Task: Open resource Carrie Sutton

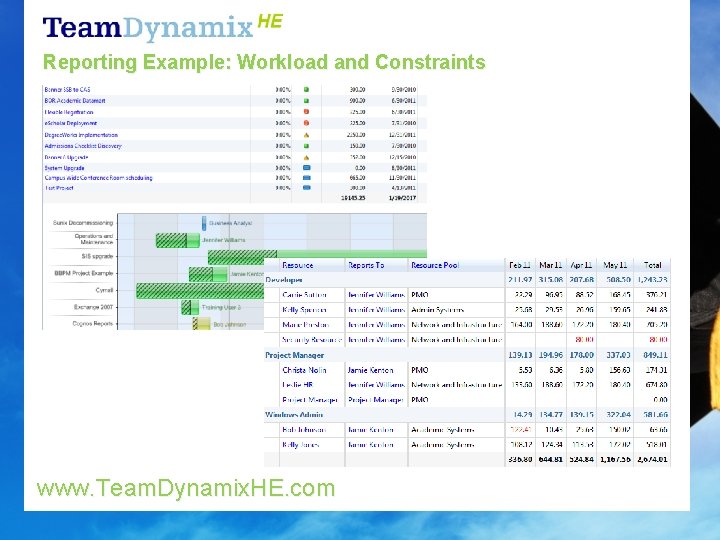Action: tap(304, 295)
